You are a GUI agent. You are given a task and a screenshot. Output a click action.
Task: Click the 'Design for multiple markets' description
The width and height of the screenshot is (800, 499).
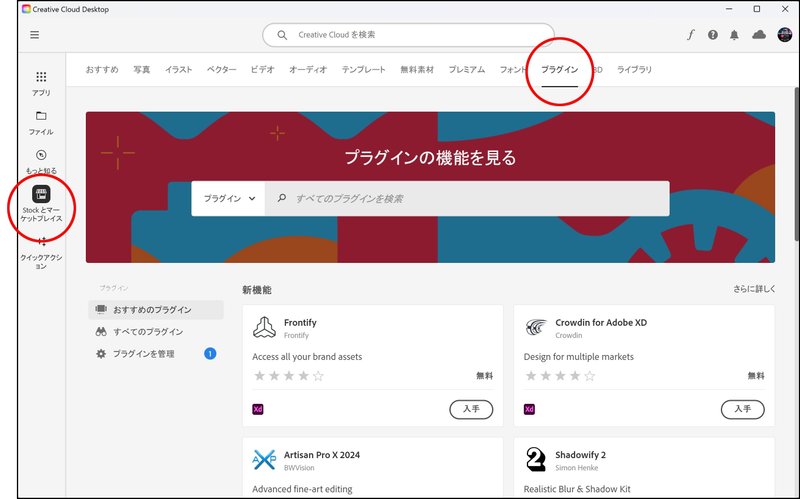coord(579,357)
